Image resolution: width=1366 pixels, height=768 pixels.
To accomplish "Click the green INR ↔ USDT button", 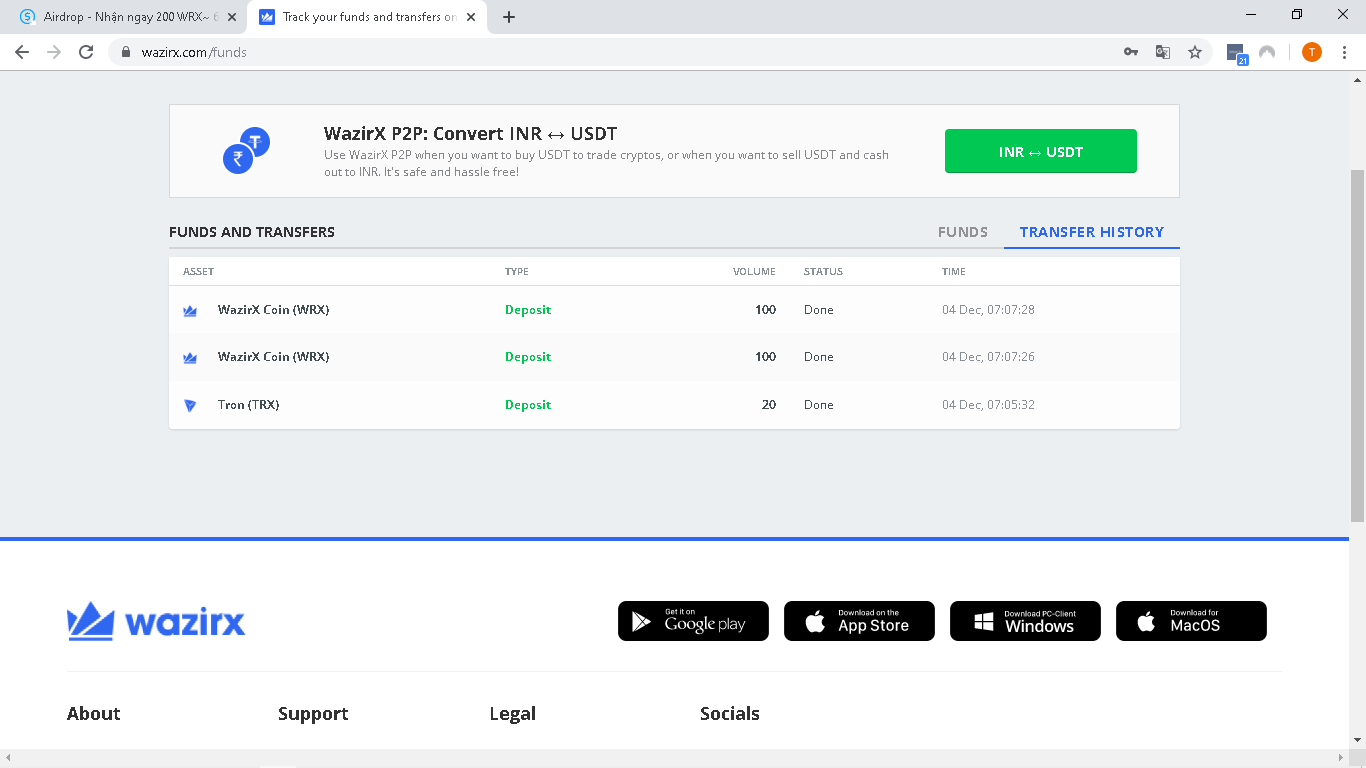I will (x=1040, y=151).
